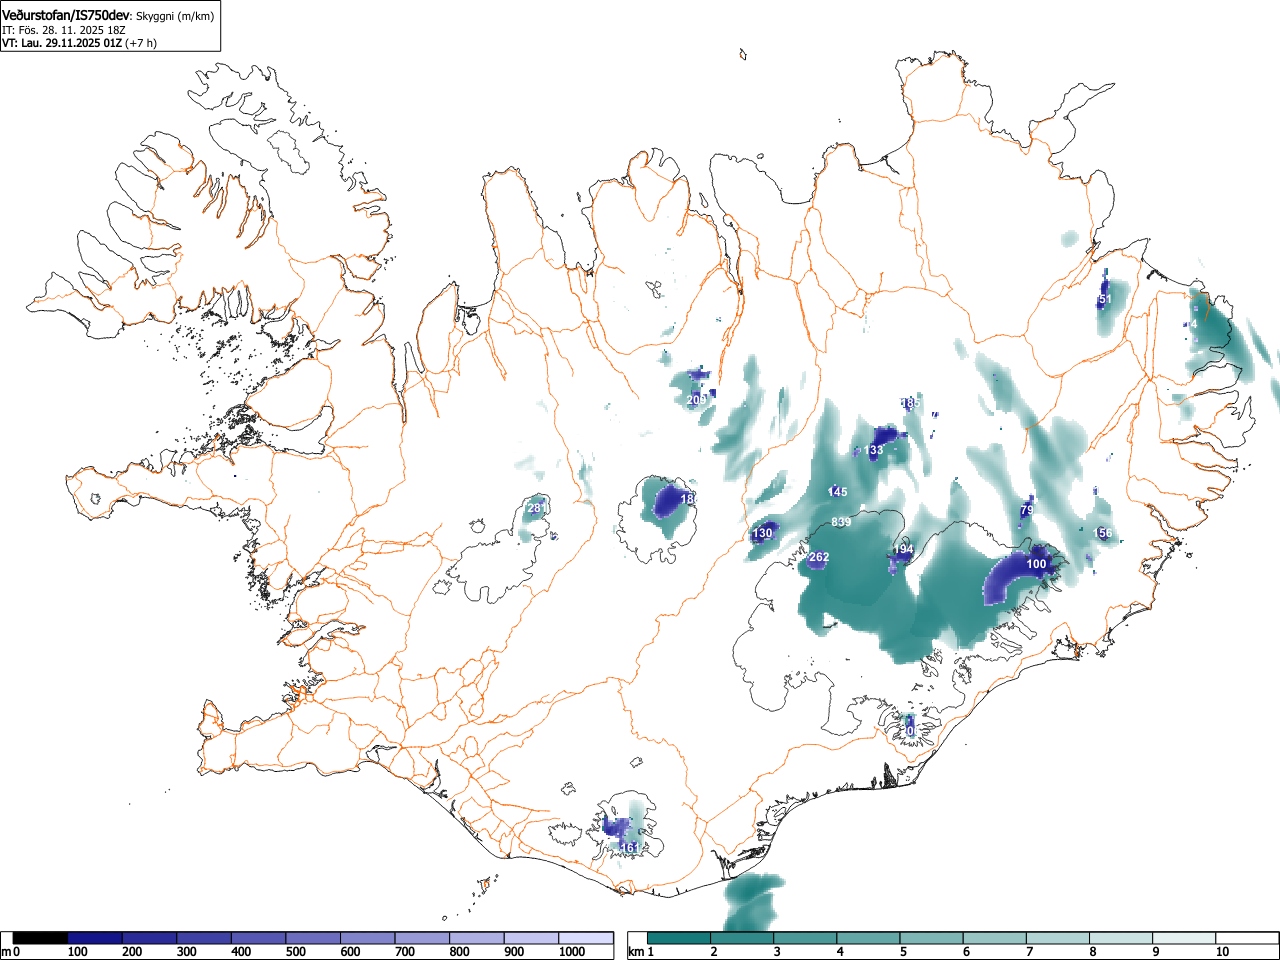Click the 500–600 m legend swatch

(x=314, y=938)
